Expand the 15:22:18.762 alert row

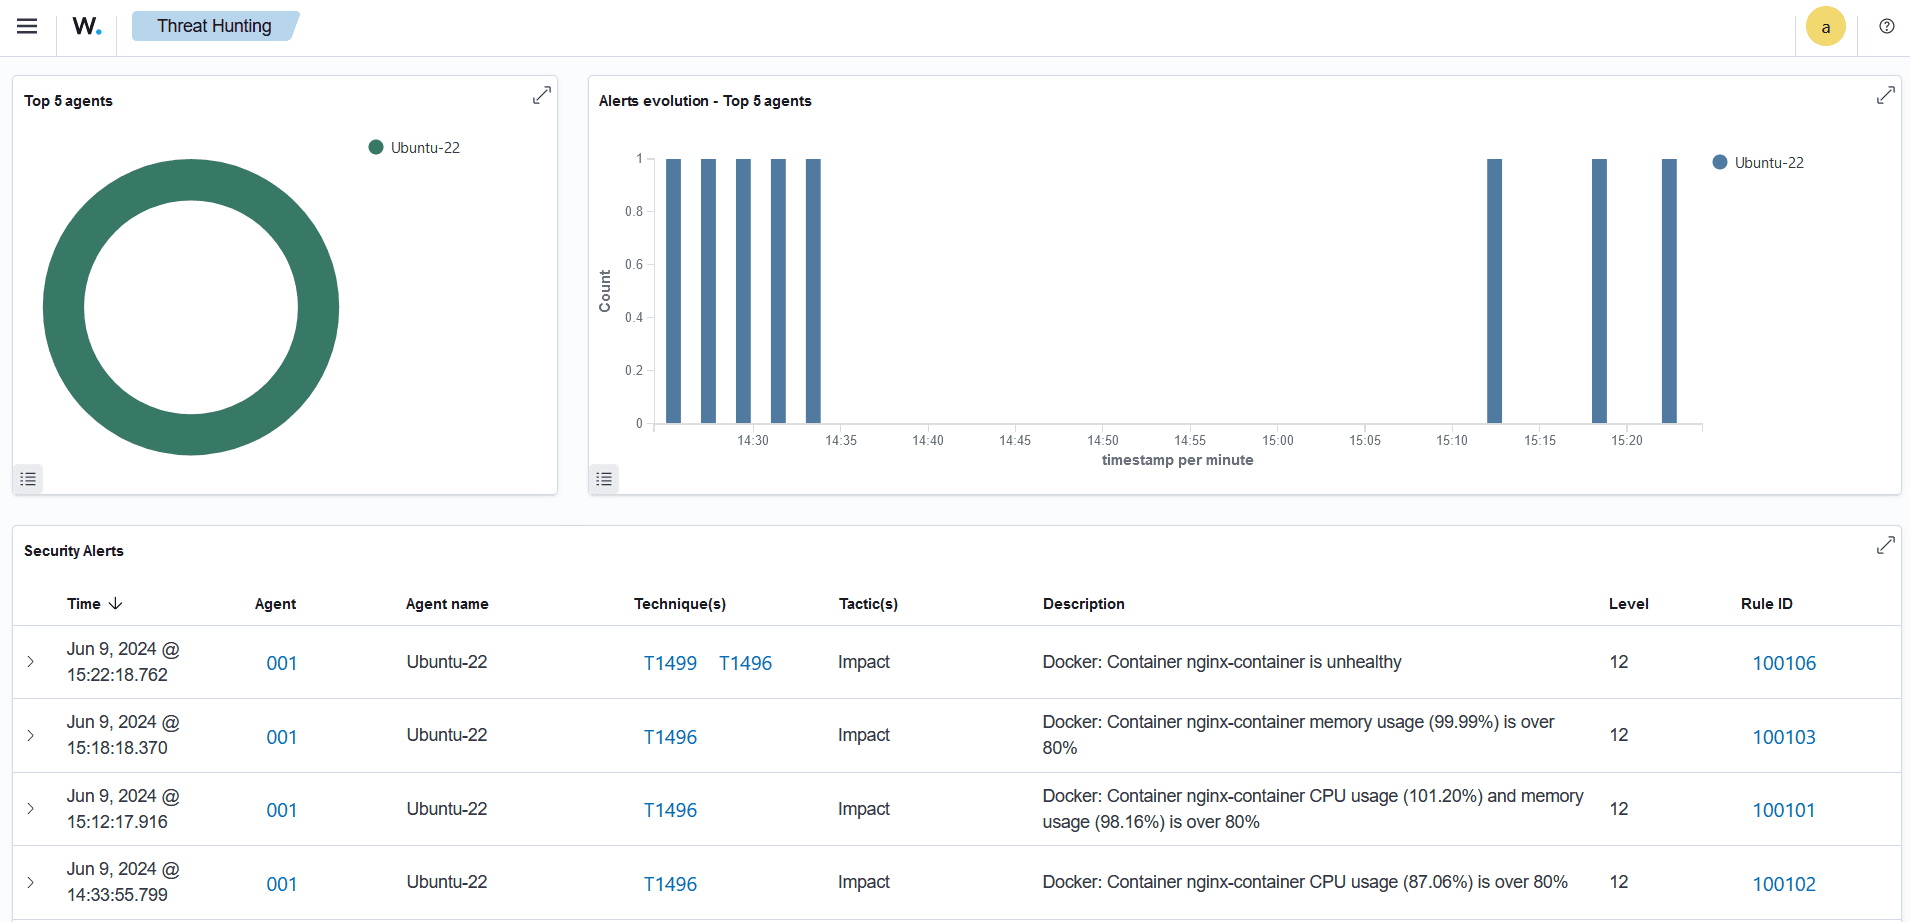pos(31,662)
